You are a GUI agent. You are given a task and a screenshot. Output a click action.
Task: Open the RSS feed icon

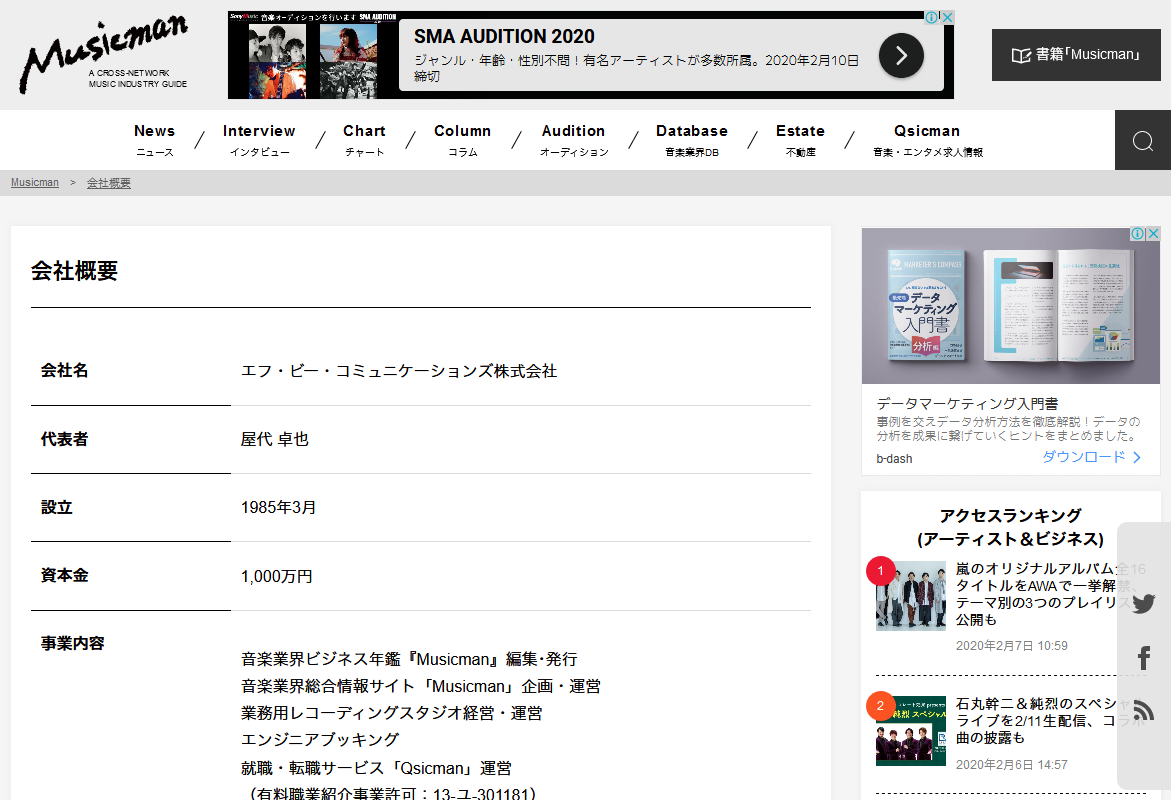(1143, 711)
